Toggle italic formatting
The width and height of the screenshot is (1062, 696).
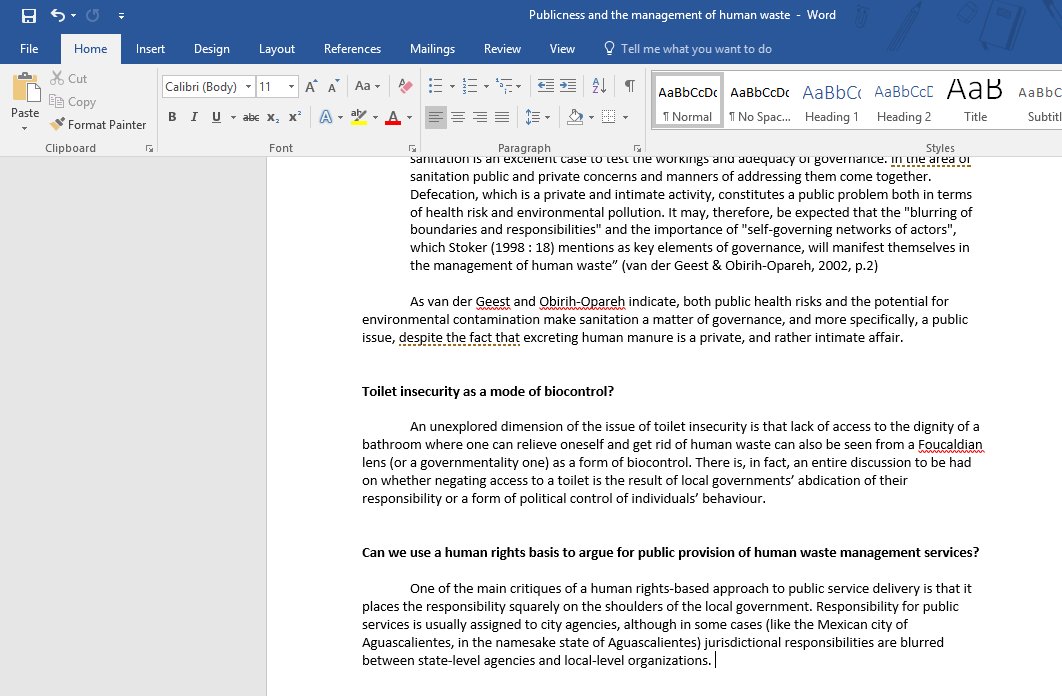tap(194, 117)
